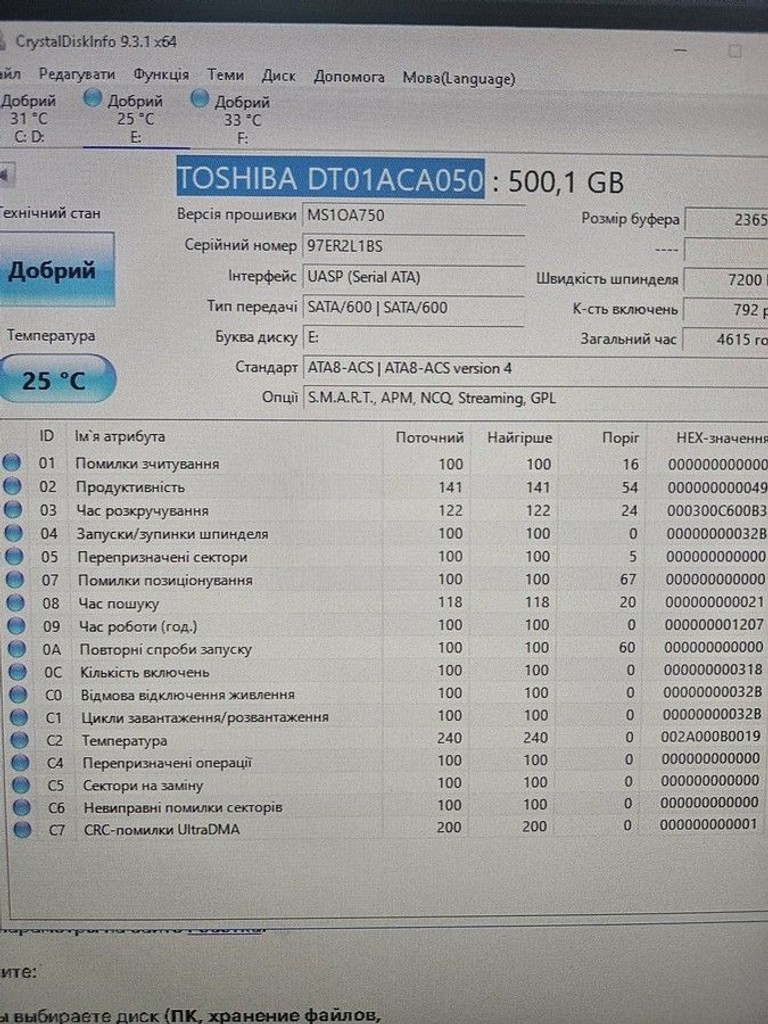Click the status icon for attribute 0A
The height and width of the screenshot is (1024, 768).
(x=17, y=648)
